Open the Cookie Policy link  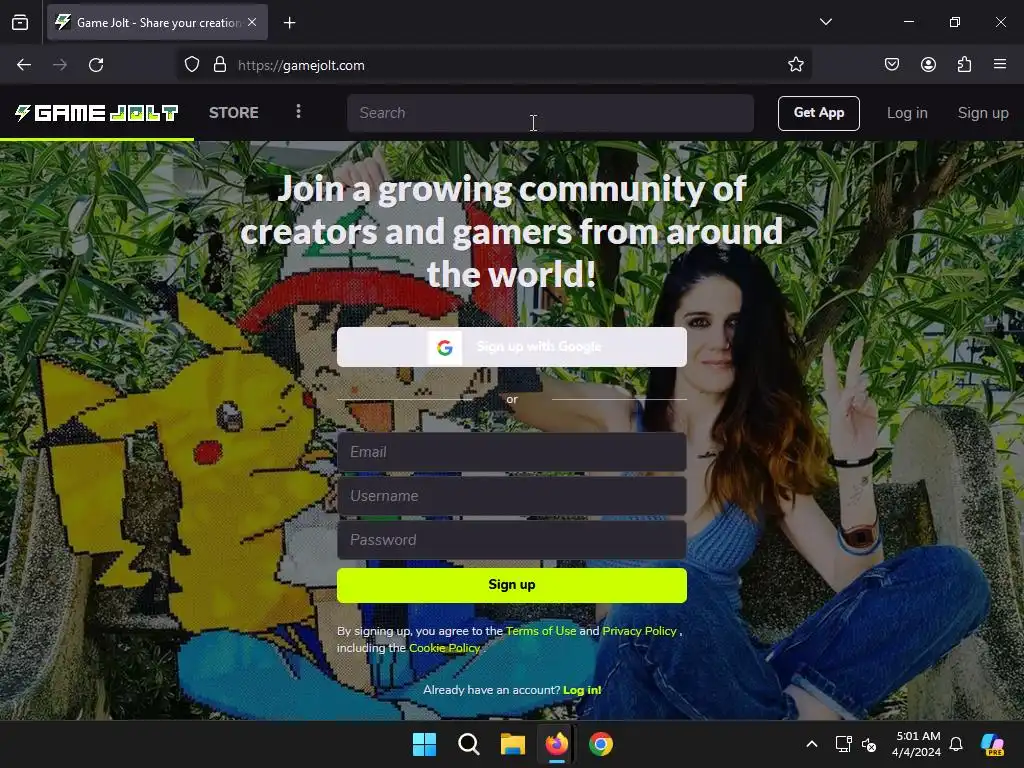click(445, 648)
